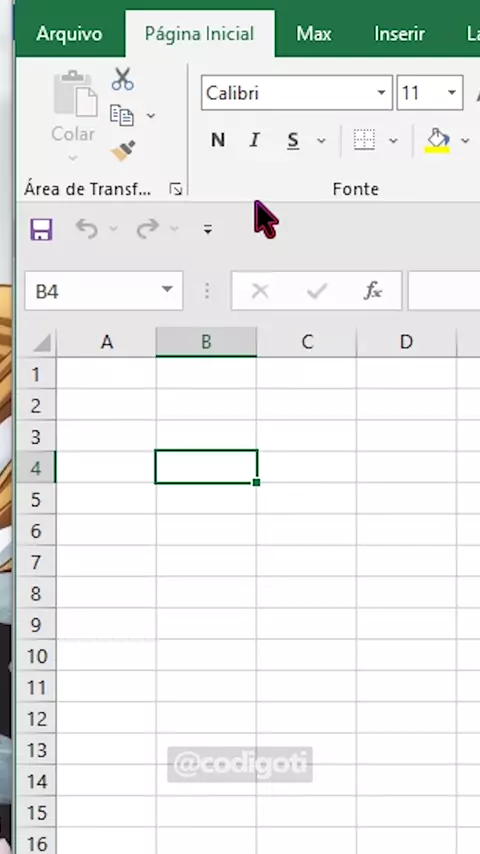The width and height of the screenshot is (480, 854).
Task: Toggle underline with the S button
Action: (x=293, y=141)
